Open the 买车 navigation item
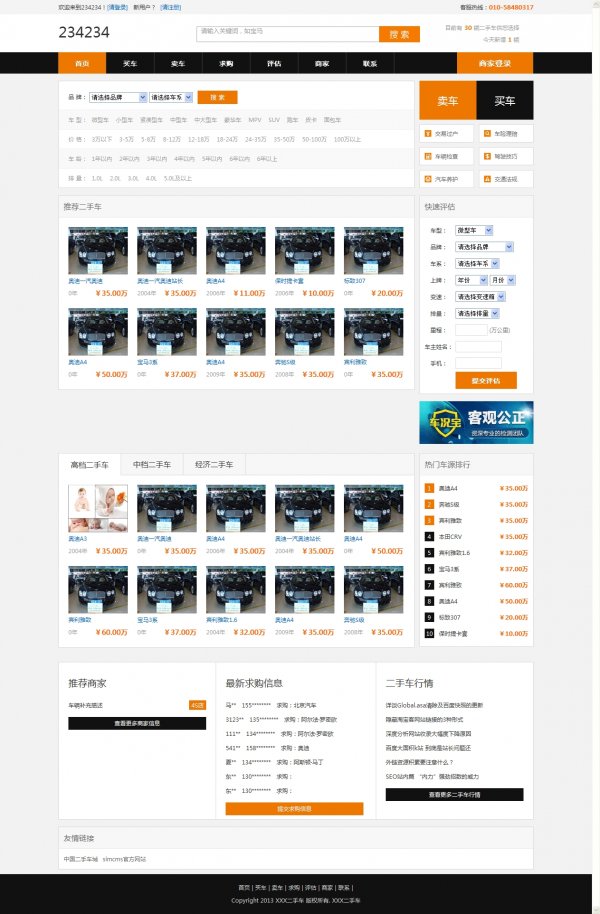This screenshot has width=600, height=914. click(130, 63)
